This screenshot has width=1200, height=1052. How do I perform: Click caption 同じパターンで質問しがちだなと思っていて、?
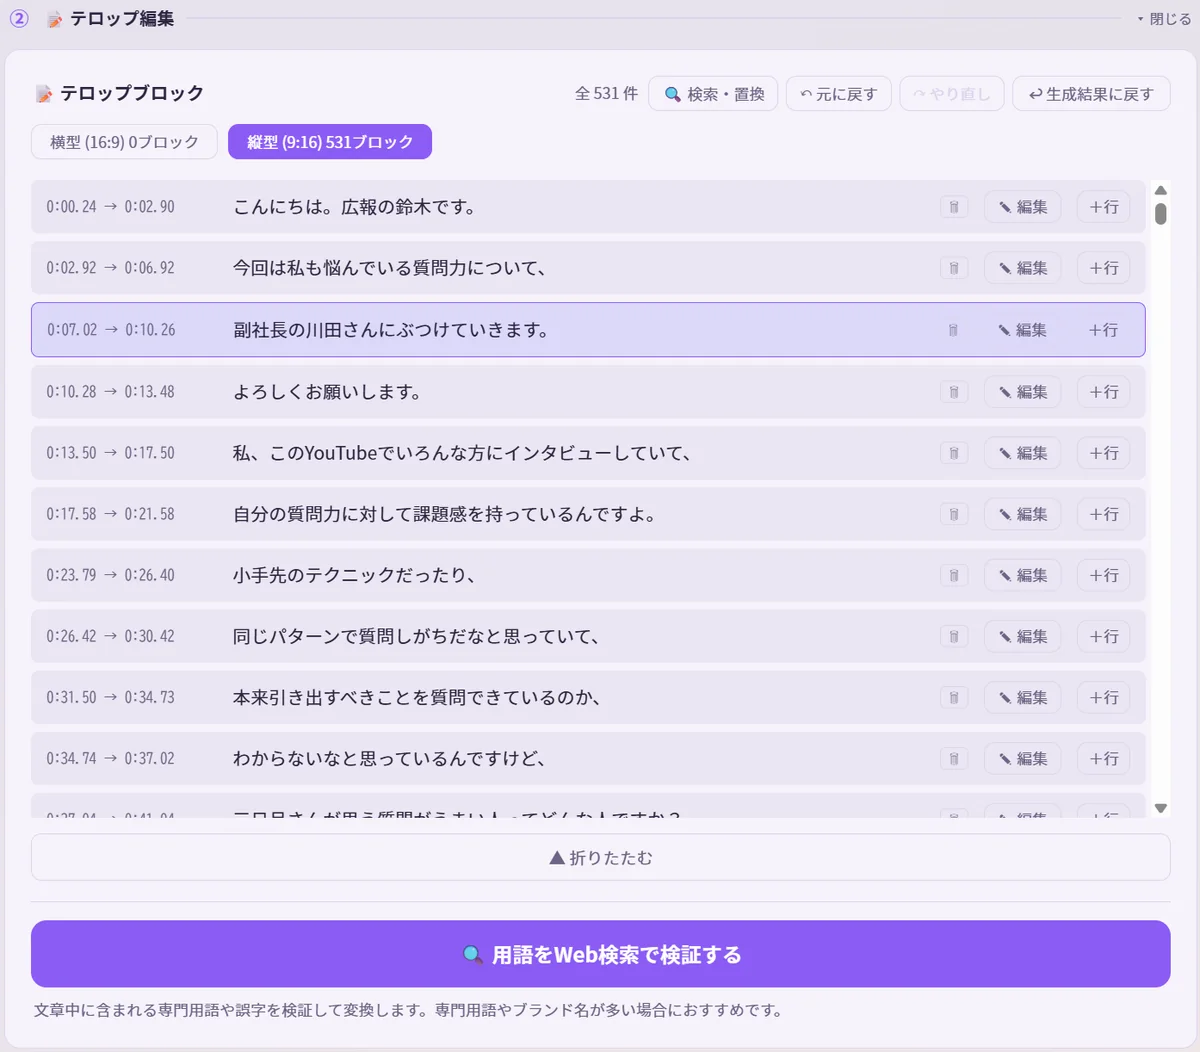416,636
